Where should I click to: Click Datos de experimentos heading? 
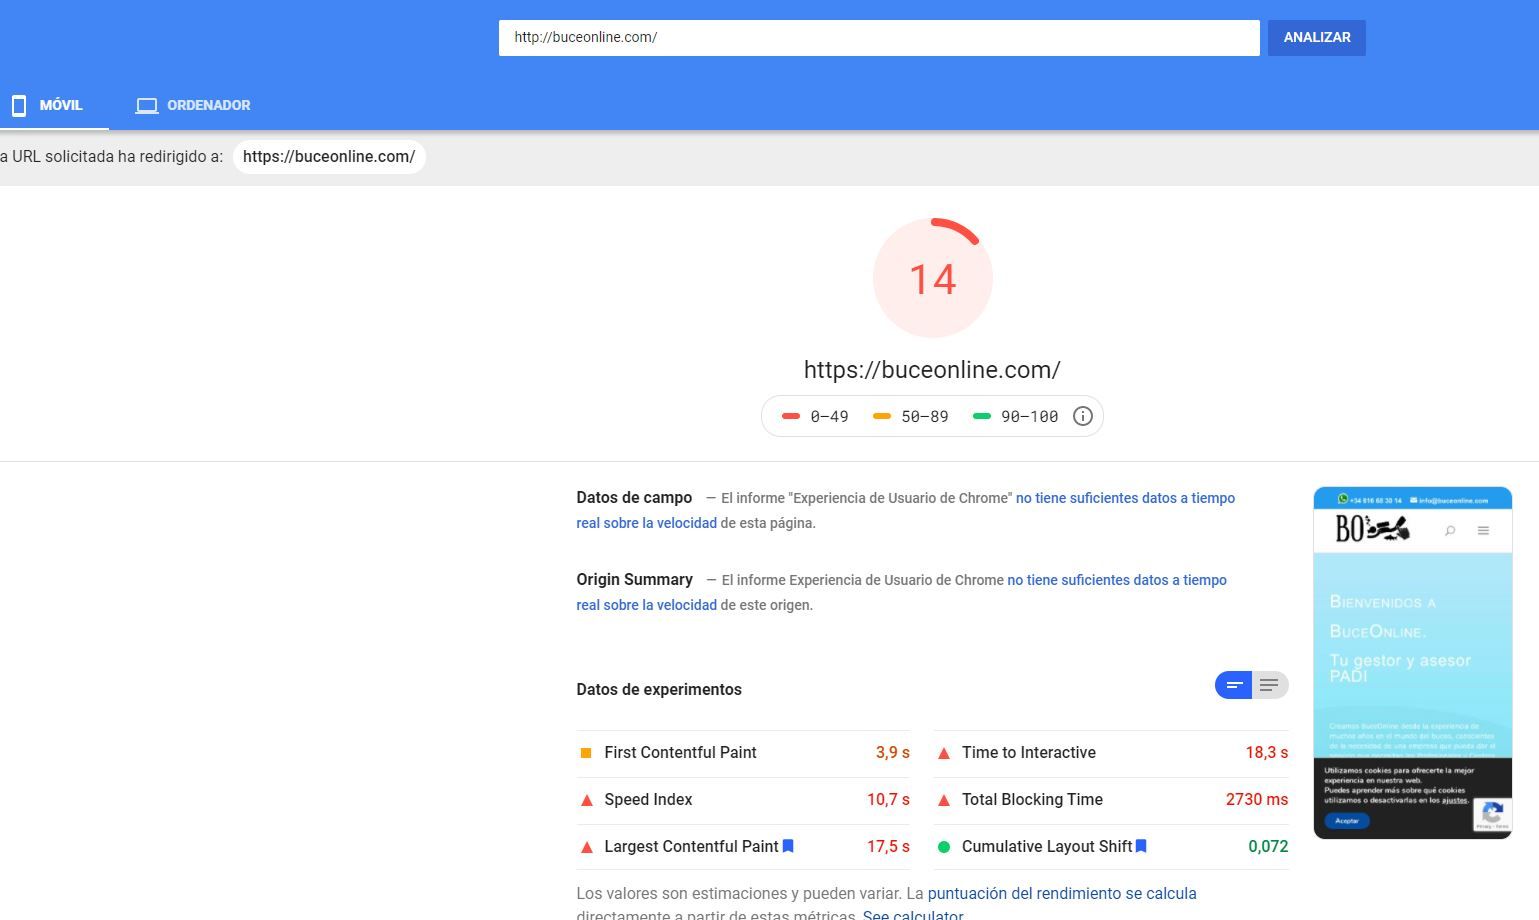point(659,690)
